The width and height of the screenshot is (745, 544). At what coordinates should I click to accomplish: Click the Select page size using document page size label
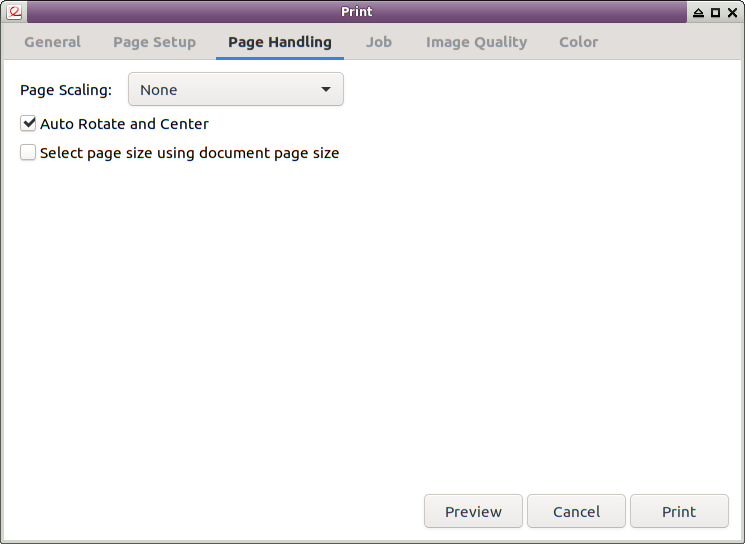tap(190, 153)
